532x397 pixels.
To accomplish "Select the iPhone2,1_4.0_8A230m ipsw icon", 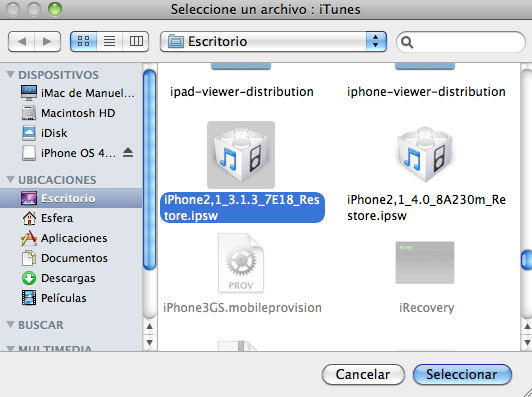I will click(425, 155).
